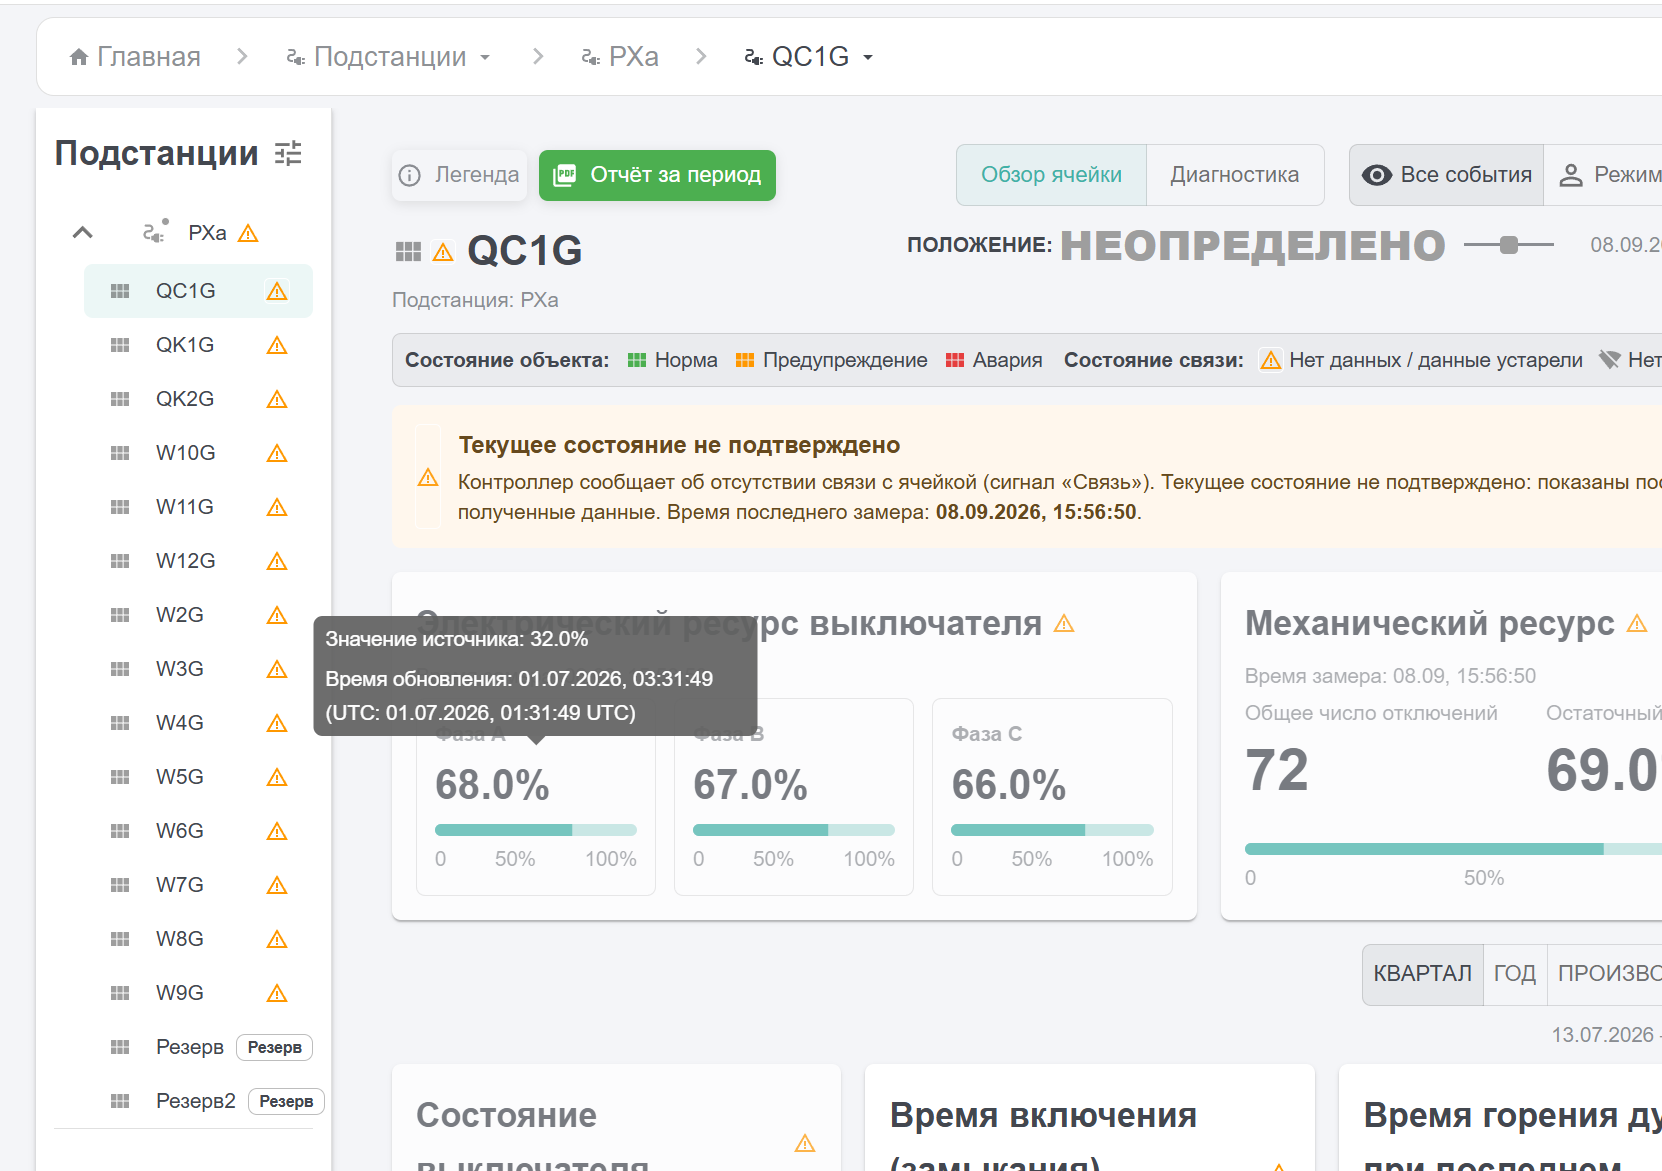Click the alert icon in state-unconfirmed banner

[x=428, y=477]
